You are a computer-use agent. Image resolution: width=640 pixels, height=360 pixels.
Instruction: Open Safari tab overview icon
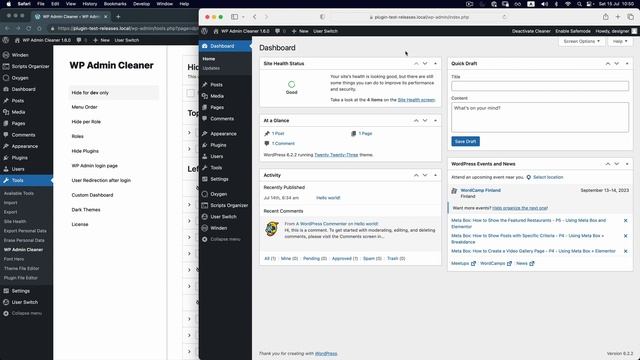pyautogui.click(x=631, y=17)
